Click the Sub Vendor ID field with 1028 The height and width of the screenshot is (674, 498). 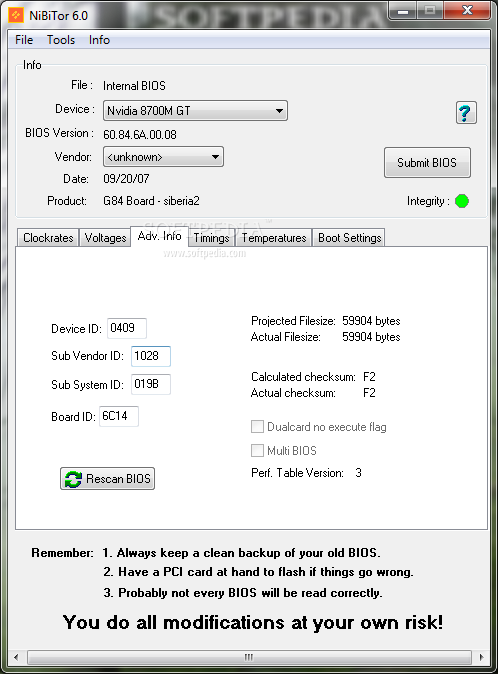(x=151, y=356)
